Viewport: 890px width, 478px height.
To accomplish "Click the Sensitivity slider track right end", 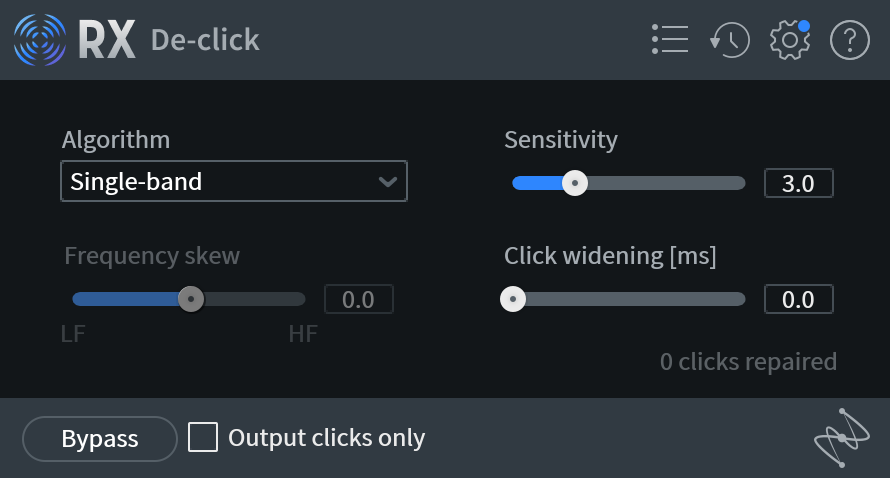I will 738,183.
